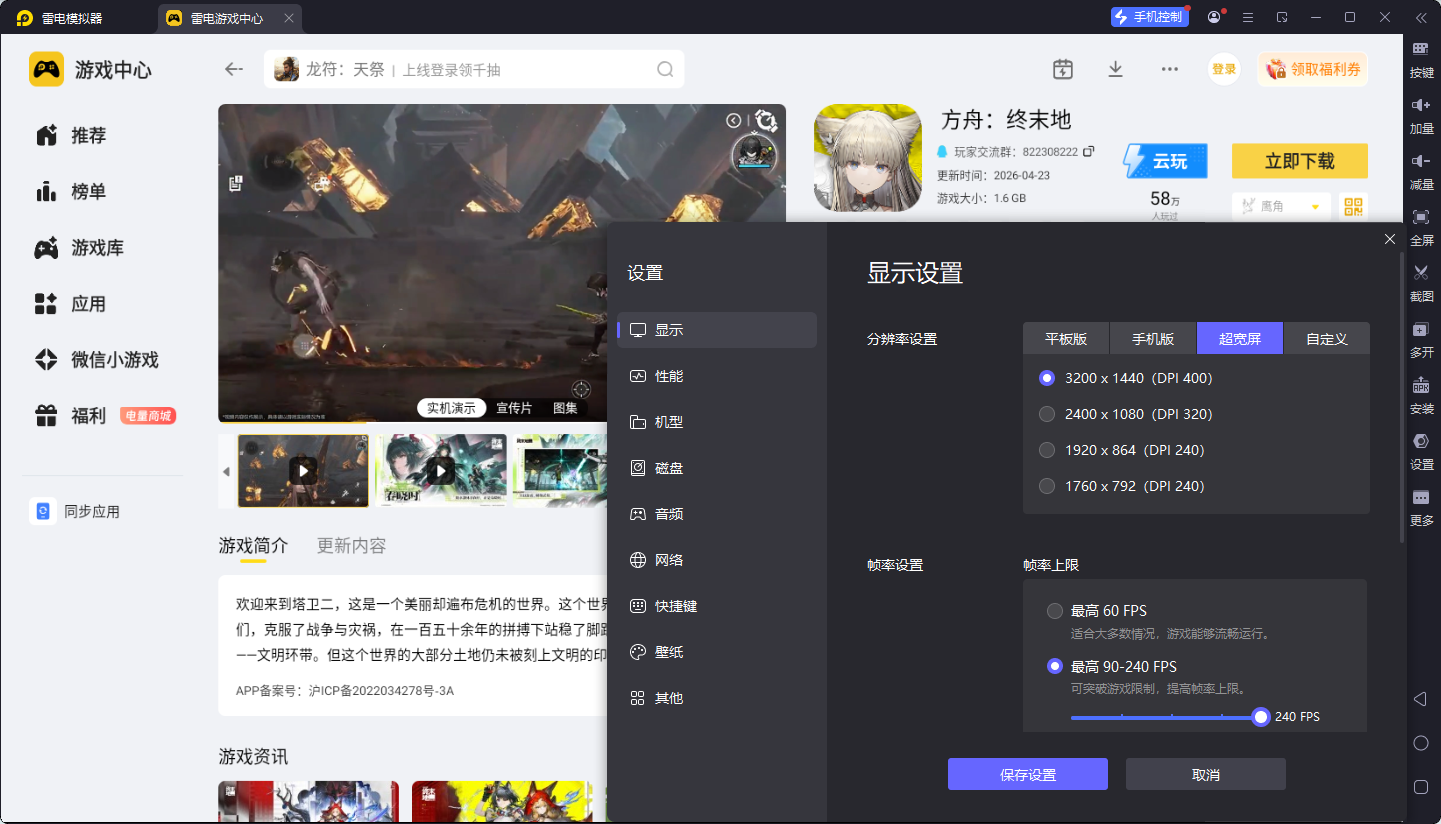This screenshot has width=1441, height=824.
Task: Switch to the 自定义 resolution tab
Action: (1327, 339)
